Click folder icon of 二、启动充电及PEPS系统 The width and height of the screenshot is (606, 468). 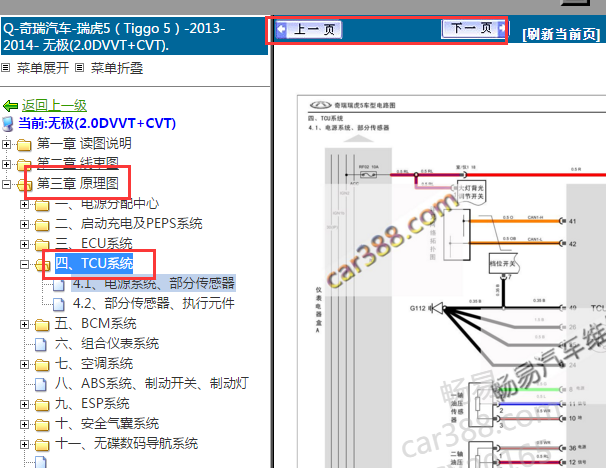(x=42, y=225)
